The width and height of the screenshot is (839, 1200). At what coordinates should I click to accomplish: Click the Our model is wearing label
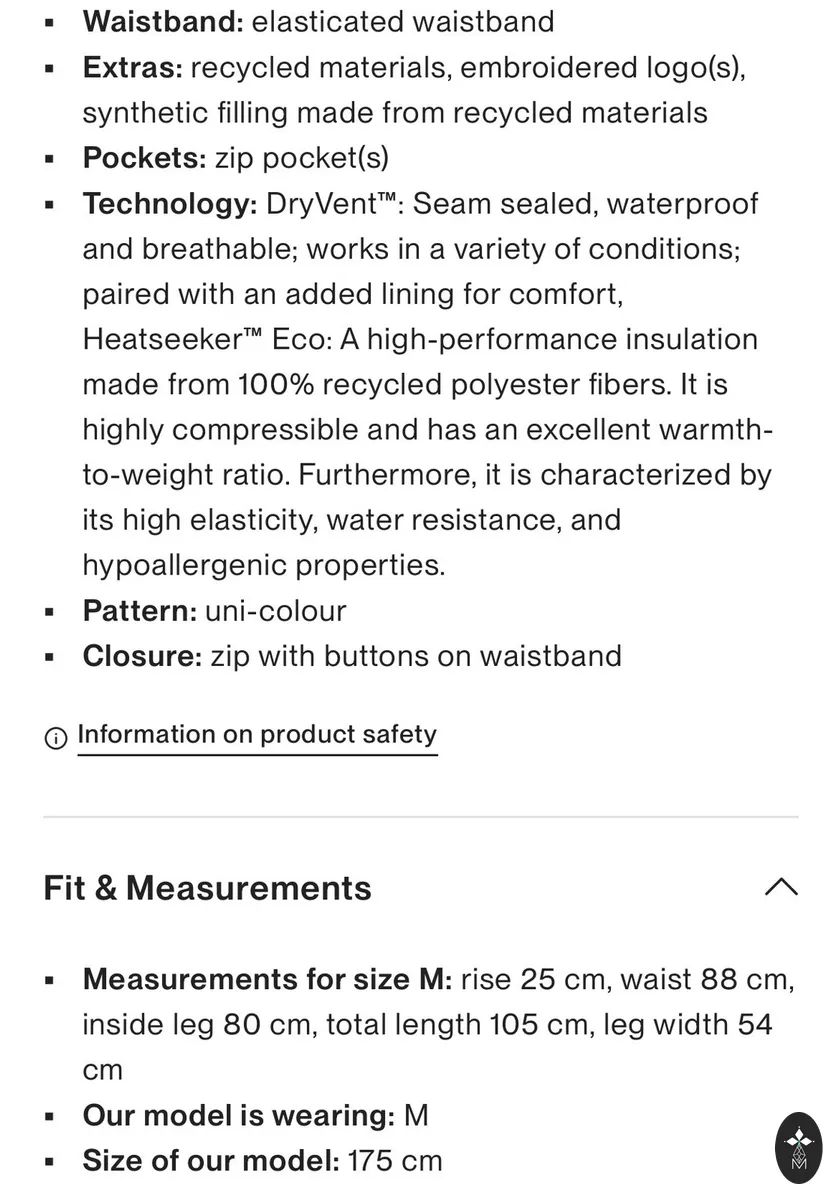click(239, 1115)
